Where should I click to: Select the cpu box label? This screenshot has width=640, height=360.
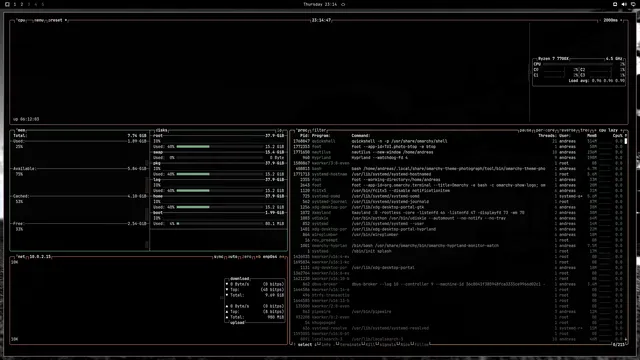click(21, 20)
